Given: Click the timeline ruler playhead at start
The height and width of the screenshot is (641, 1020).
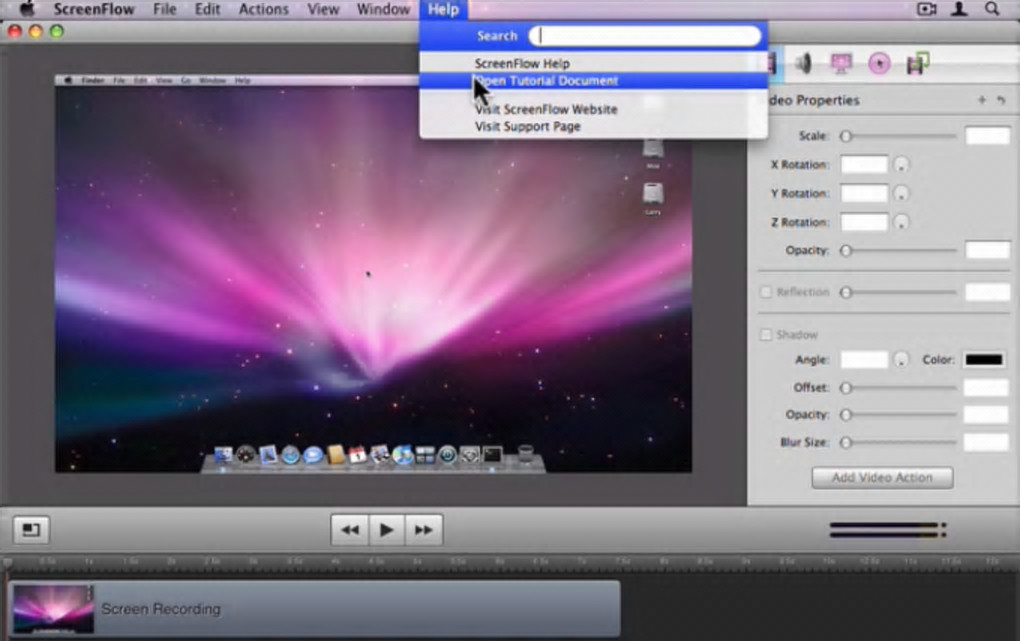Looking at the screenshot, I should click(x=7, y=562).
